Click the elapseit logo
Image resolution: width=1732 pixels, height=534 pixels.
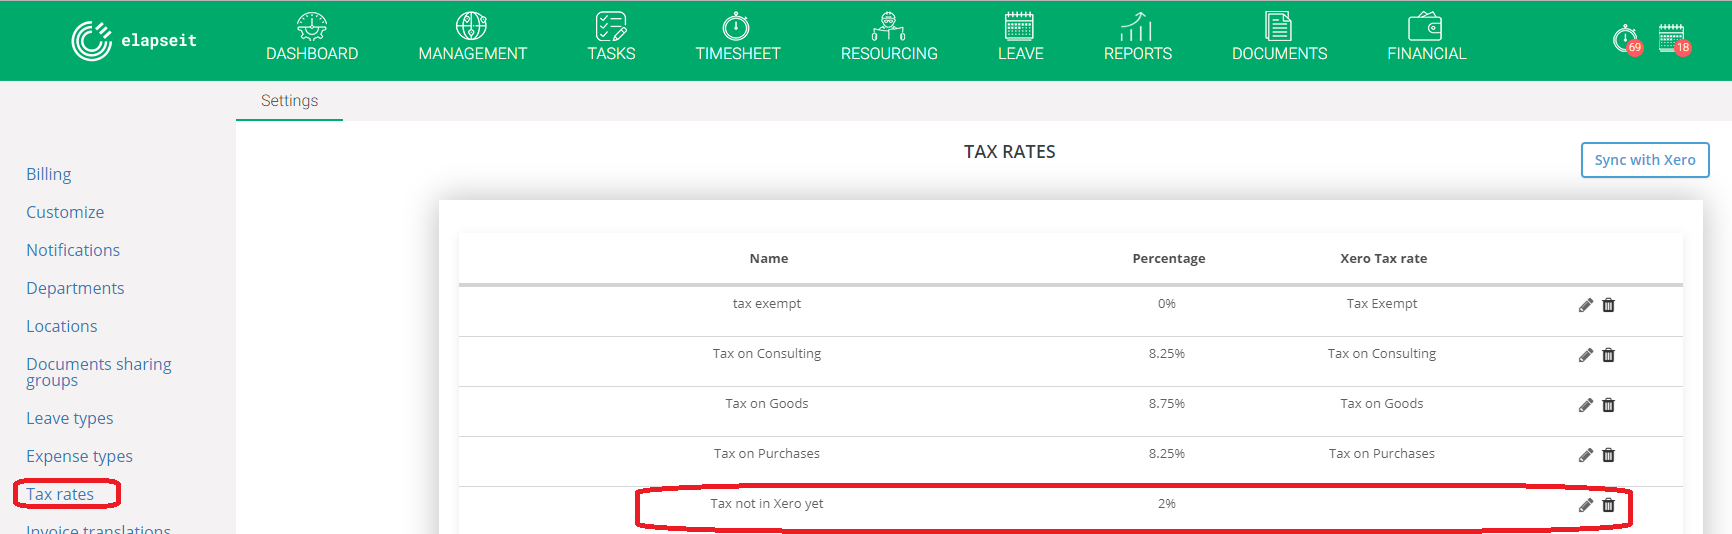[134, 41]
